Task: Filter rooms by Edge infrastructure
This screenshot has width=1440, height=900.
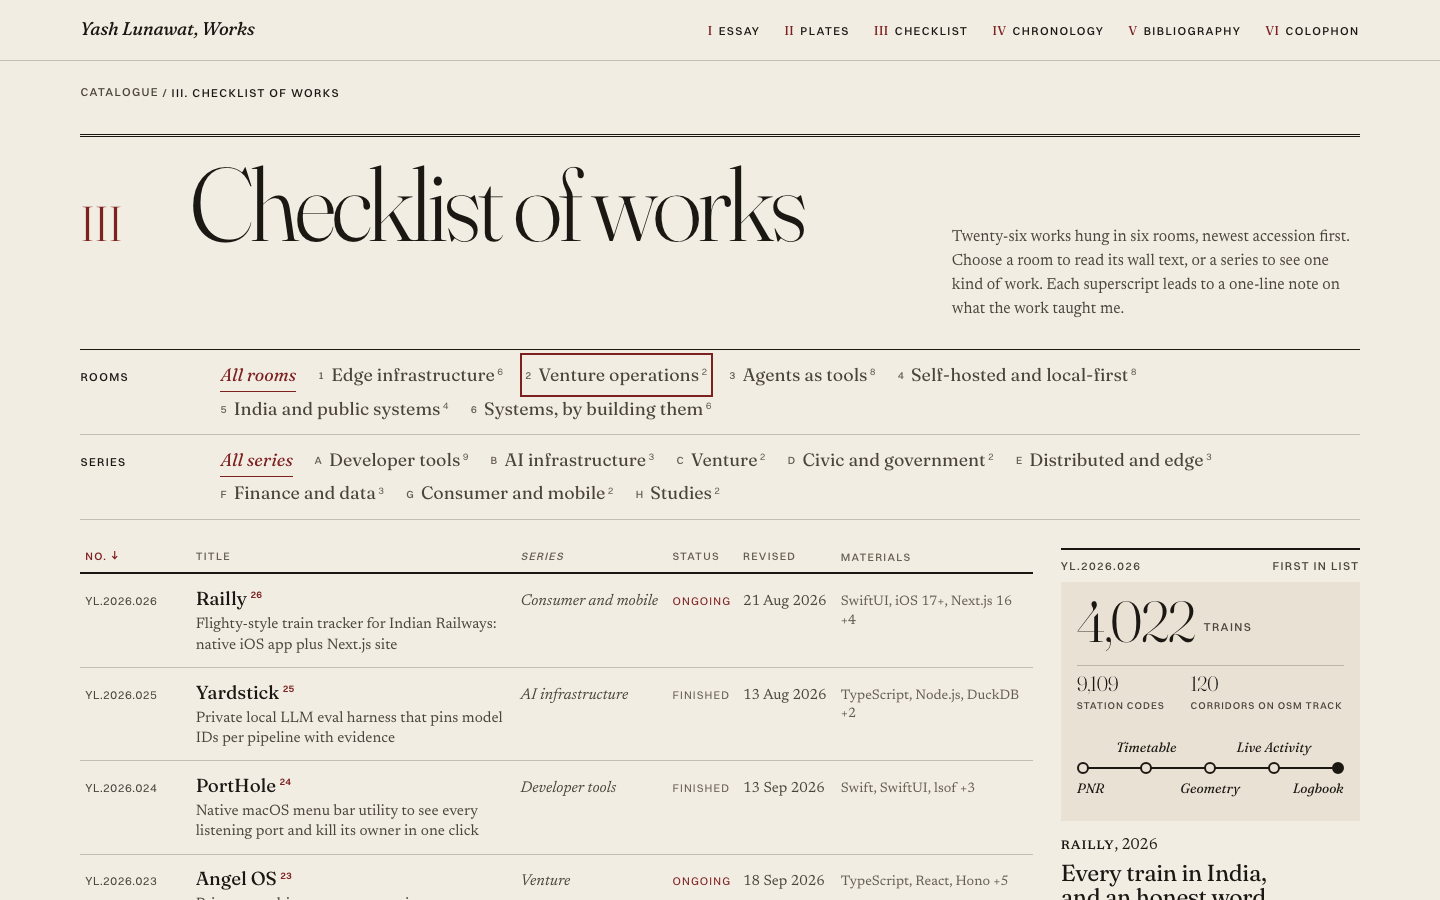Action: click(410, 375)
